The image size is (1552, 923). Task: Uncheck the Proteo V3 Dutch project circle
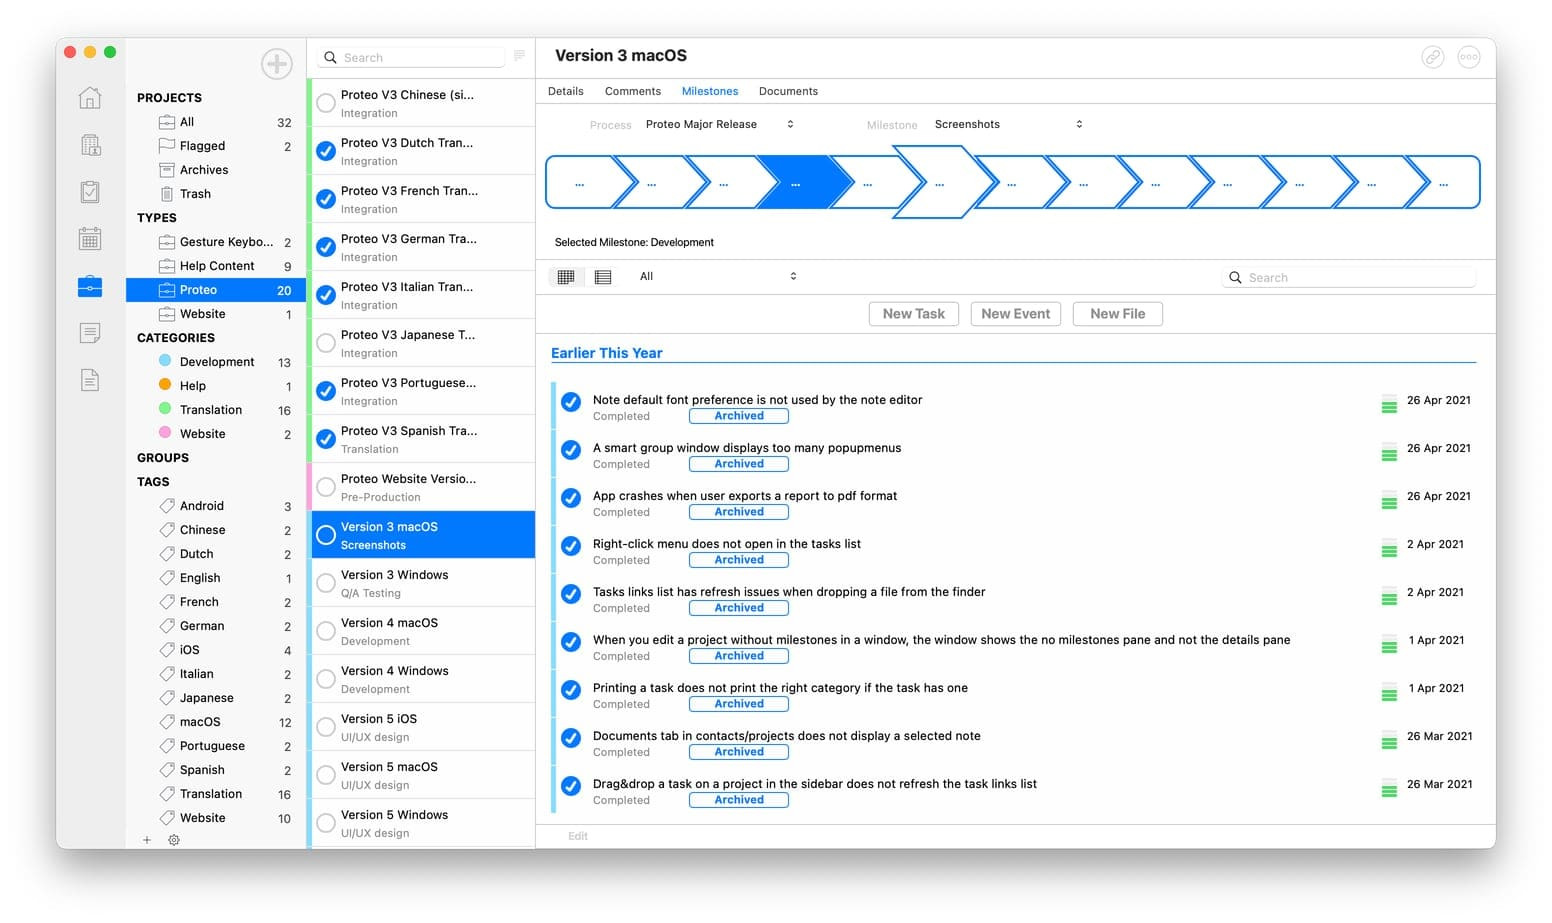pos(326,151)
